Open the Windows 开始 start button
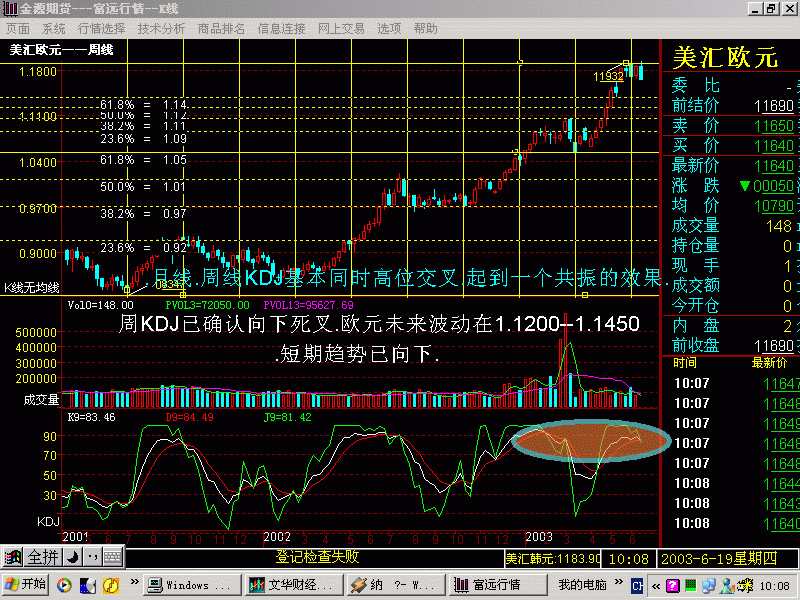The width and height of the screenshot is (800, 600). (x=25, y=585)
